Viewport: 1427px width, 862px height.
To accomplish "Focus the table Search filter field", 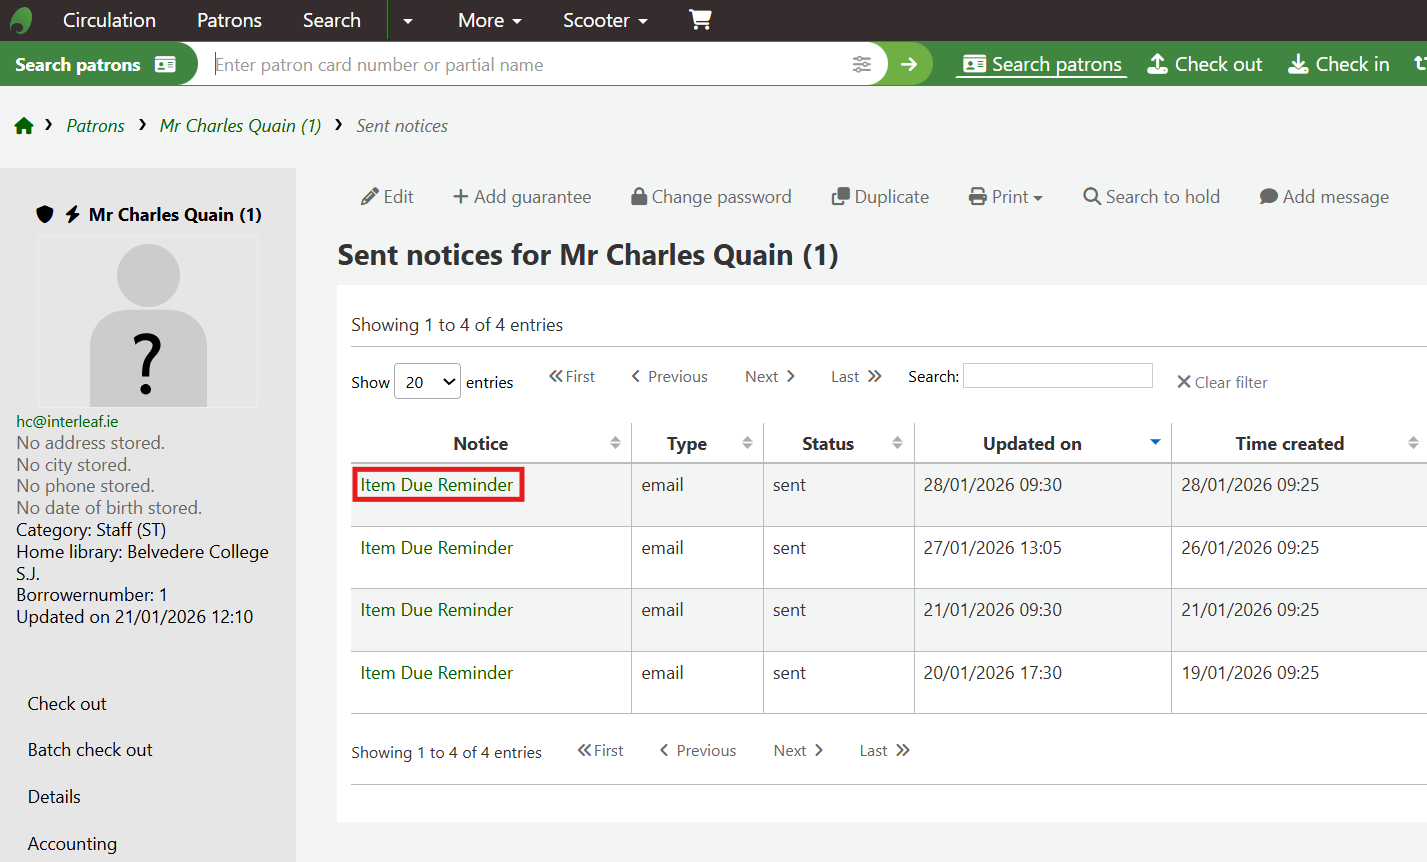I will [1058, 376].
